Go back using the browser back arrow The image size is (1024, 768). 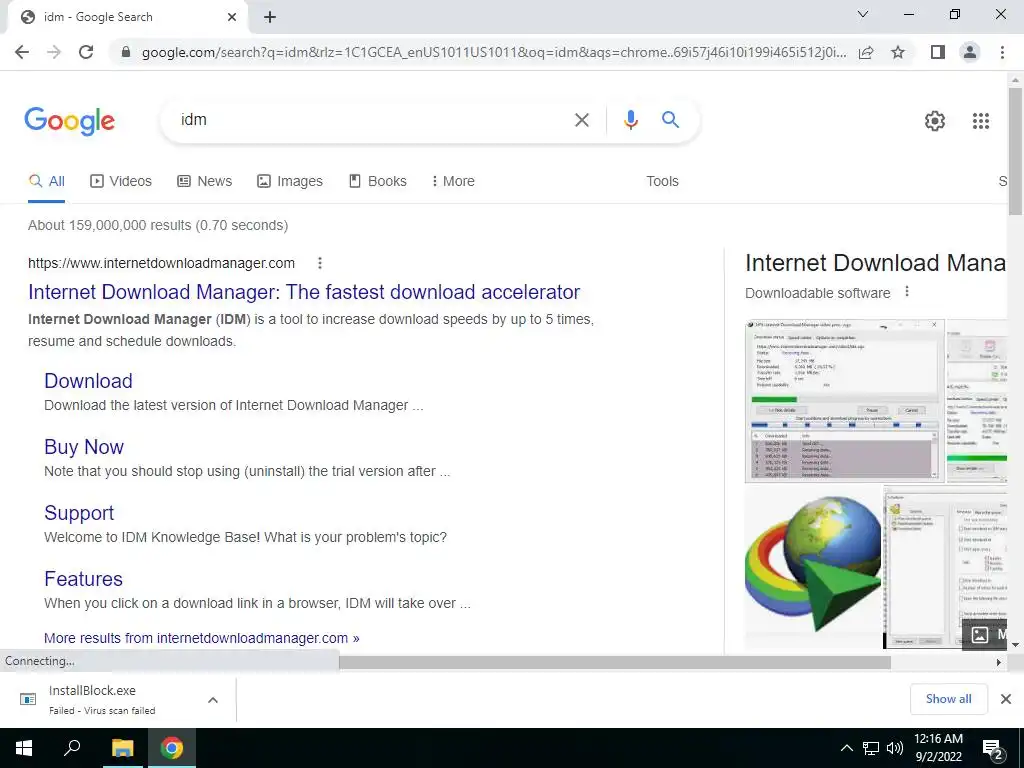point(22,52)
